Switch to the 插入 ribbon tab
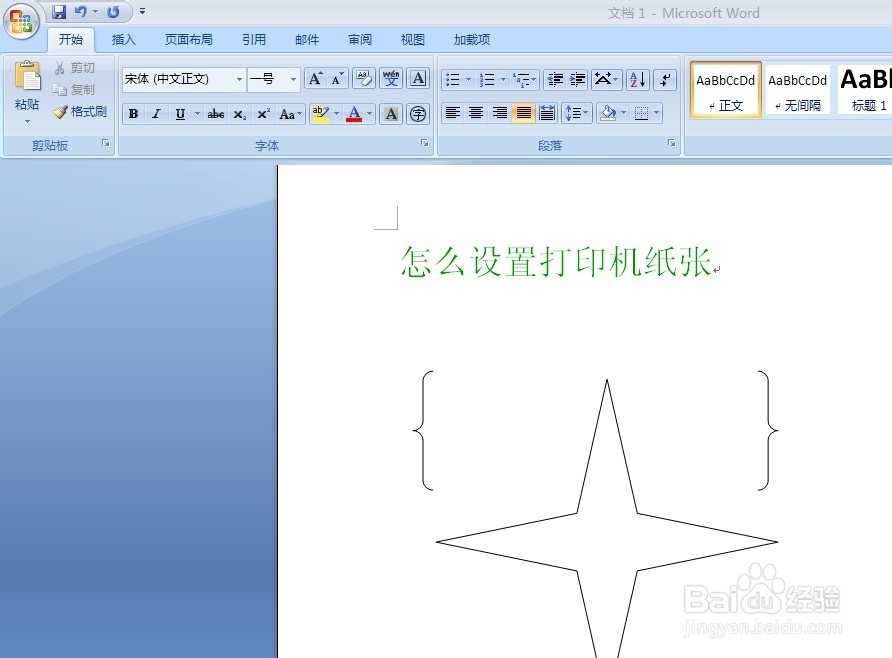Viewport: 892px width, 658px height. (x=124, y=39)
